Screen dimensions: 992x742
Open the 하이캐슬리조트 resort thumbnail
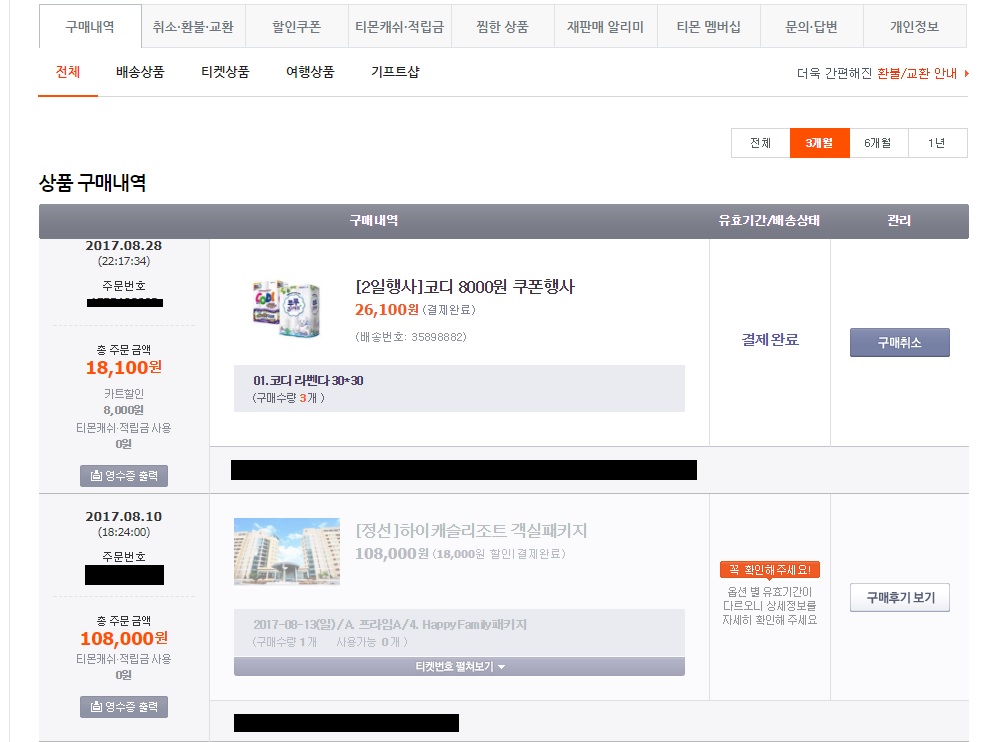click(x=286, y=552)
